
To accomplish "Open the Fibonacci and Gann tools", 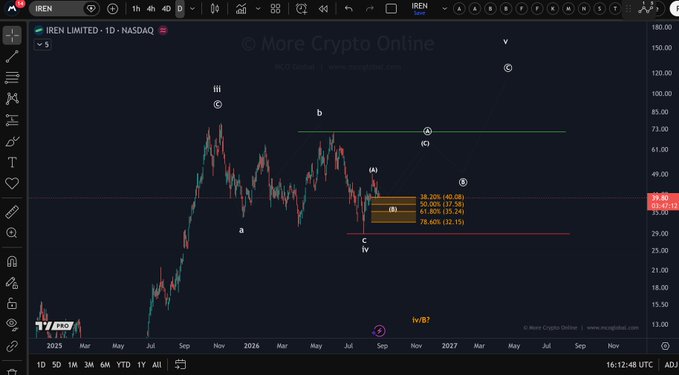I will pyautogui.click(x=12, y=78).
